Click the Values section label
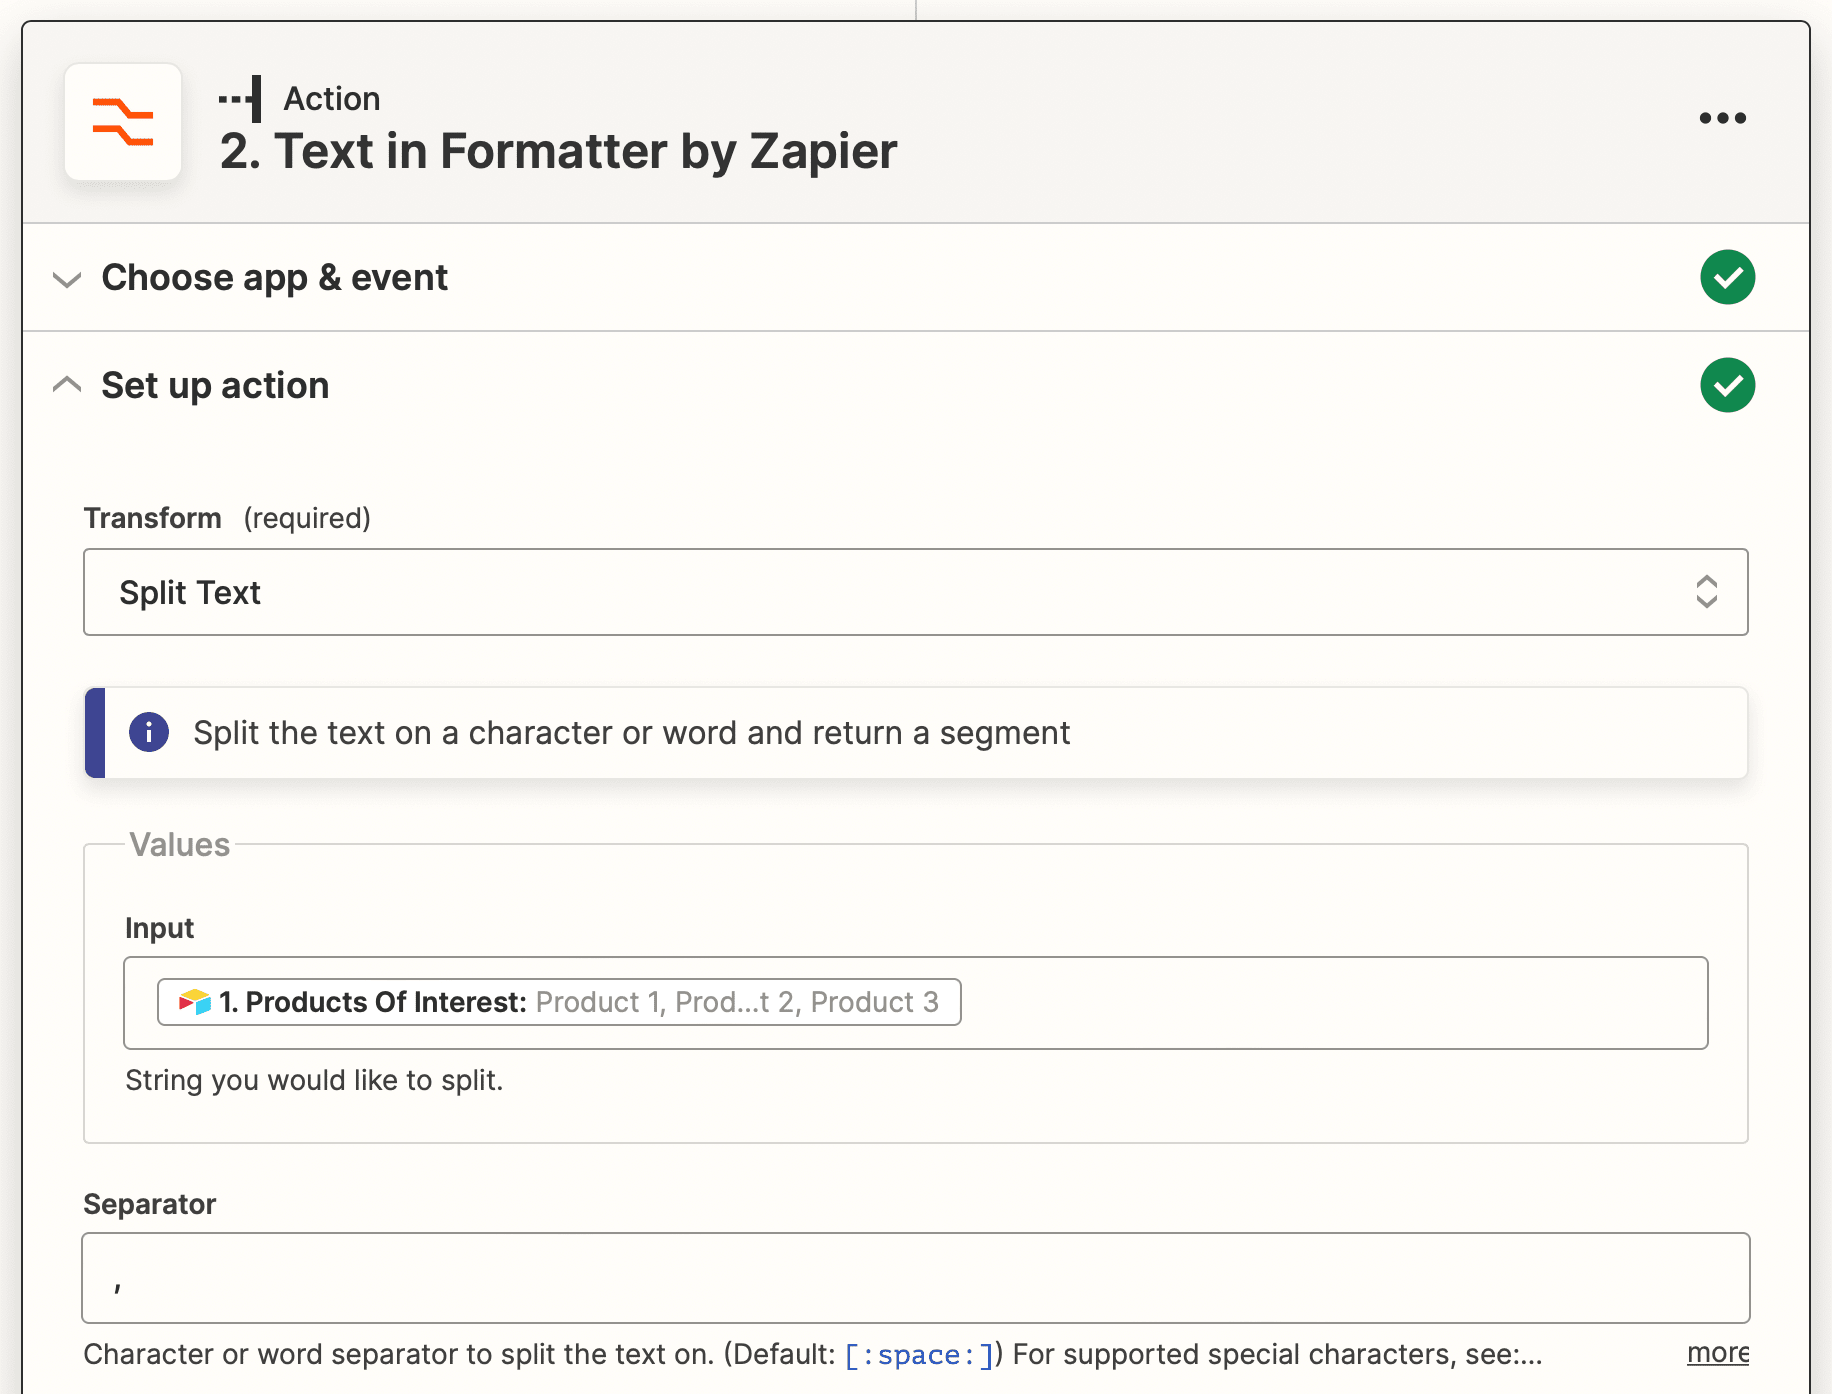The width and height of the screenshot is (1832, 1394). pyautogui.click(x=180, y=845)
